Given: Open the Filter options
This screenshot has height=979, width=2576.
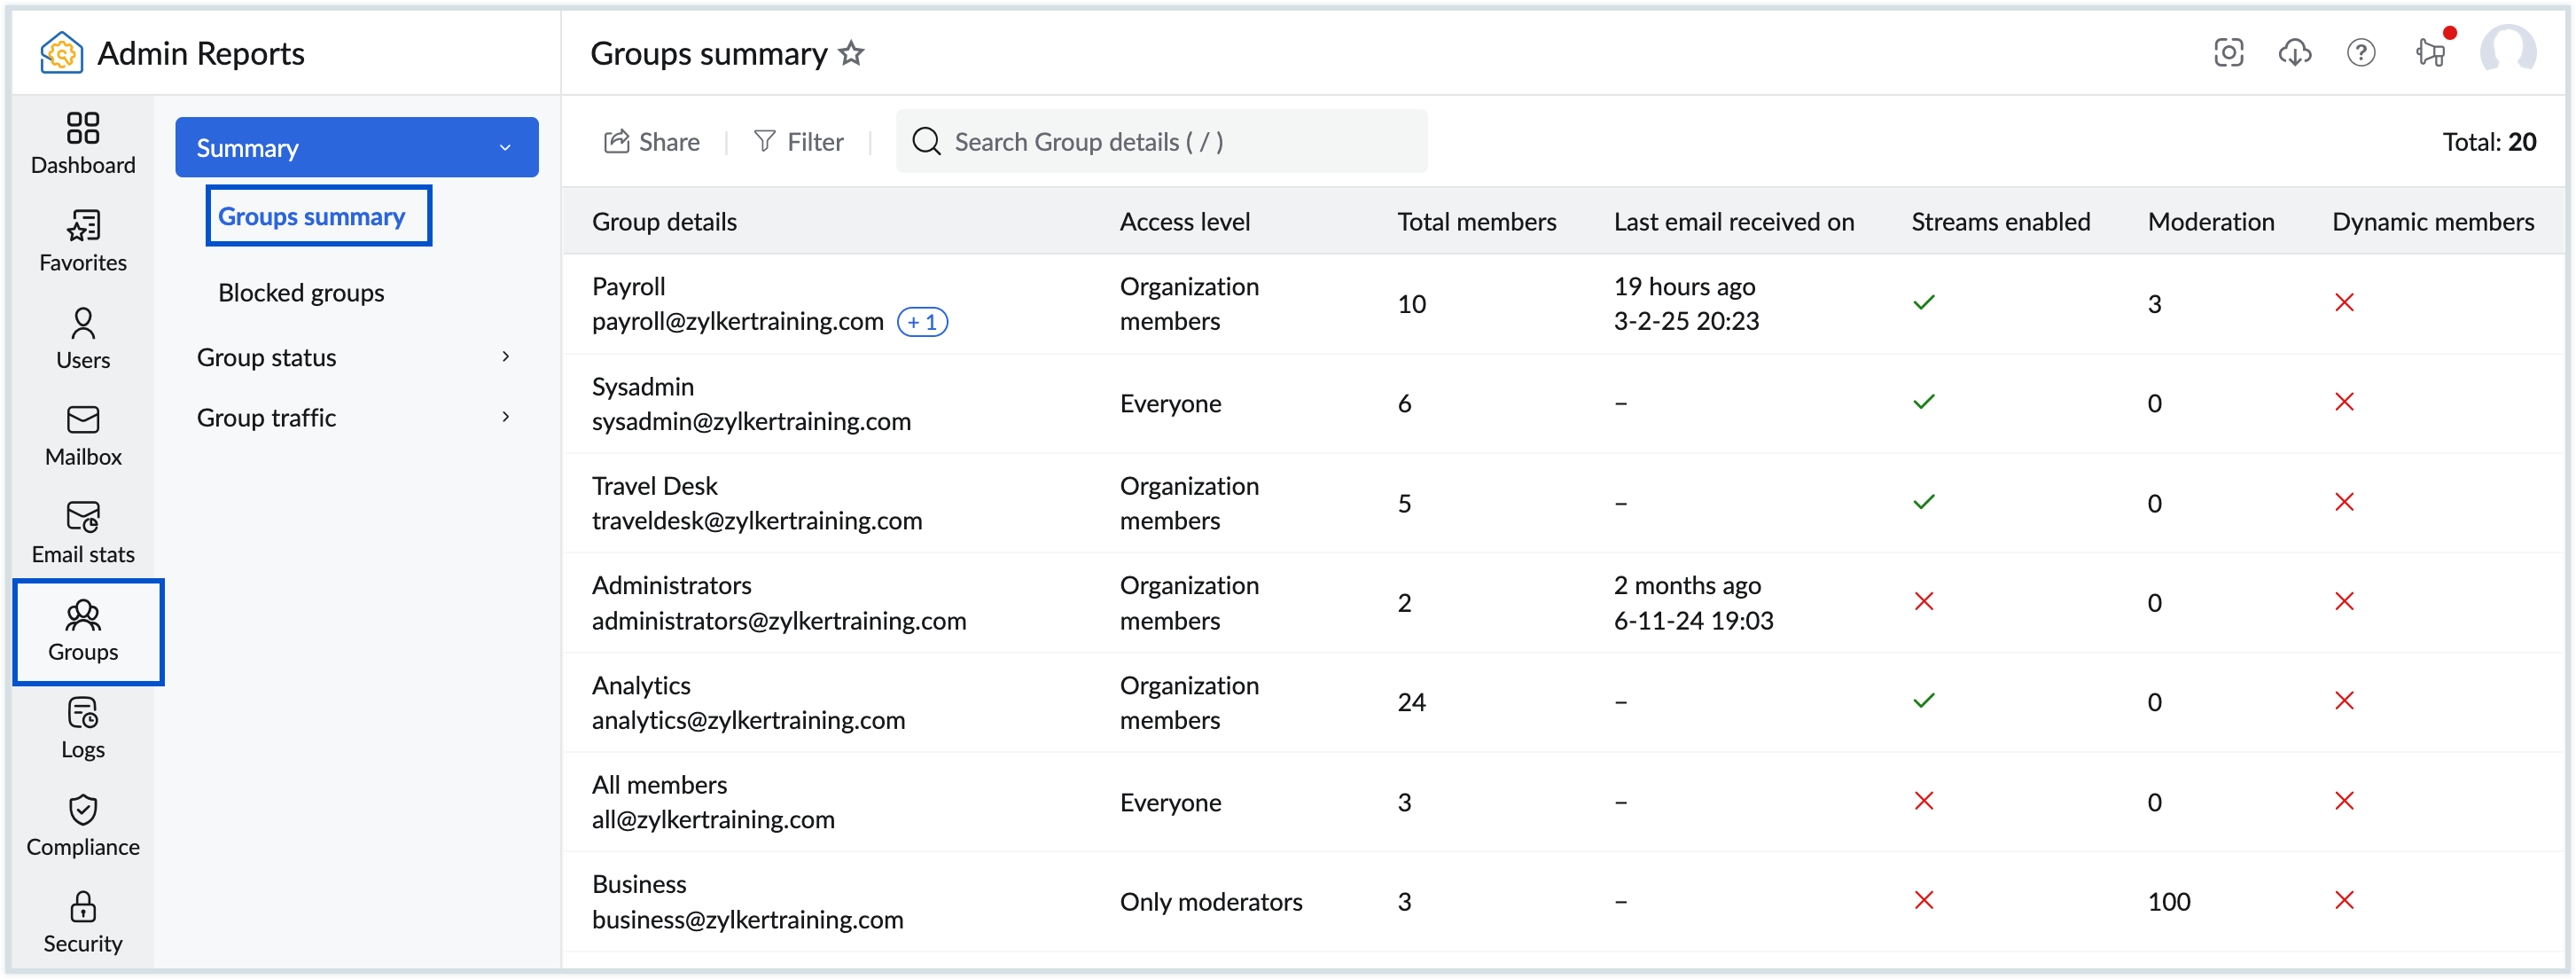Looking at the screenshot, I should [x=799, y=142].
